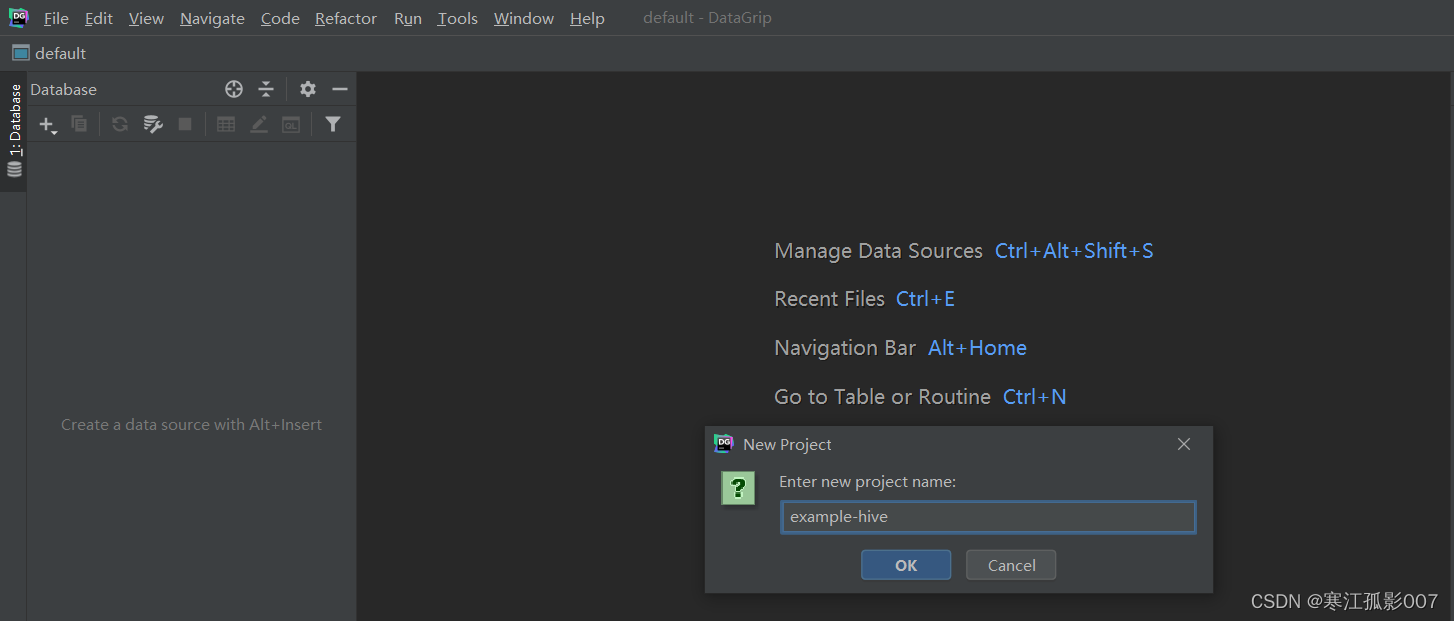
Task: Click the stop square icon
Action: [185, 124]
